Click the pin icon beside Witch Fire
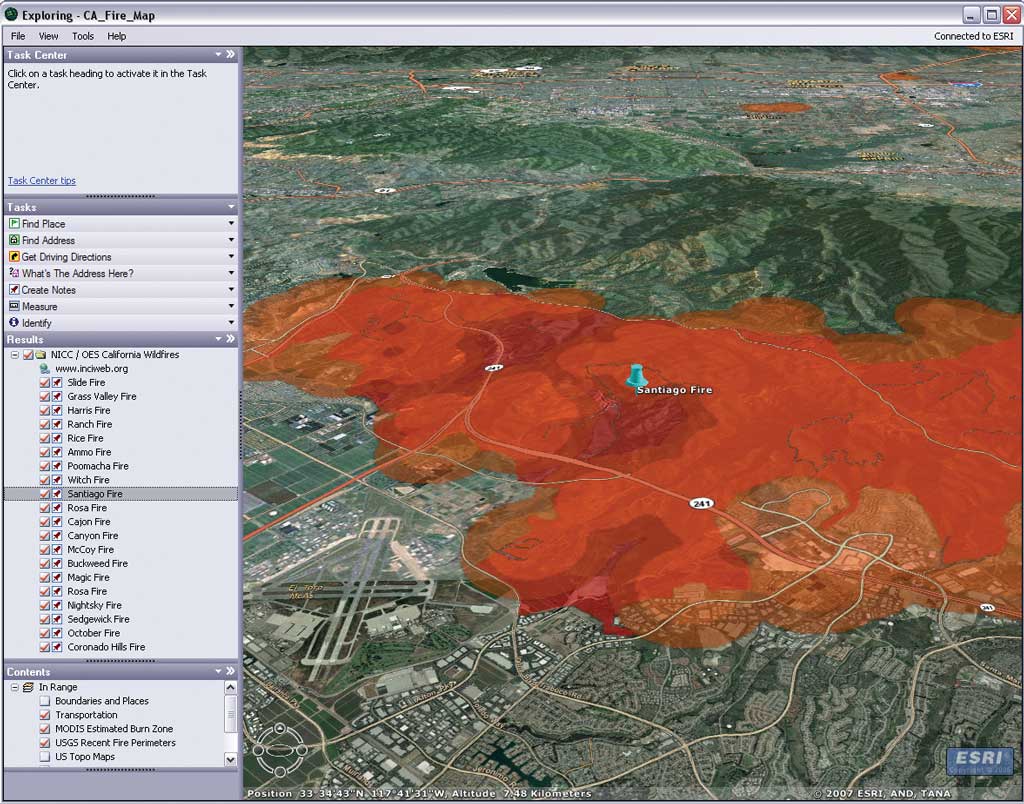 pyautogui.click(x=57, y=480)
